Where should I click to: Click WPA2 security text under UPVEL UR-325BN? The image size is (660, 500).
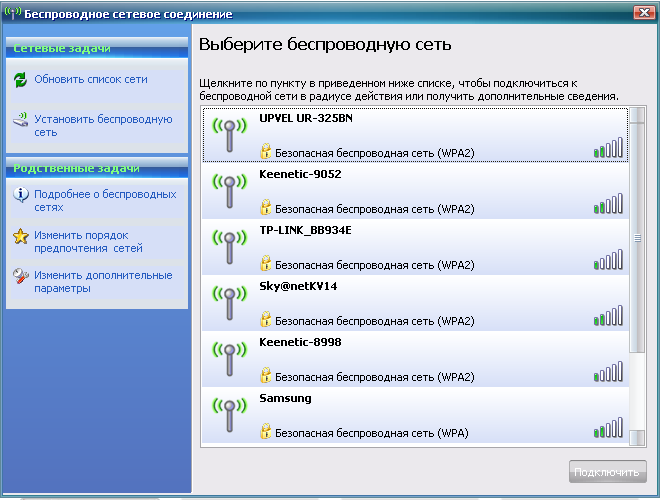pyautogui.click(x=375, y=153)
